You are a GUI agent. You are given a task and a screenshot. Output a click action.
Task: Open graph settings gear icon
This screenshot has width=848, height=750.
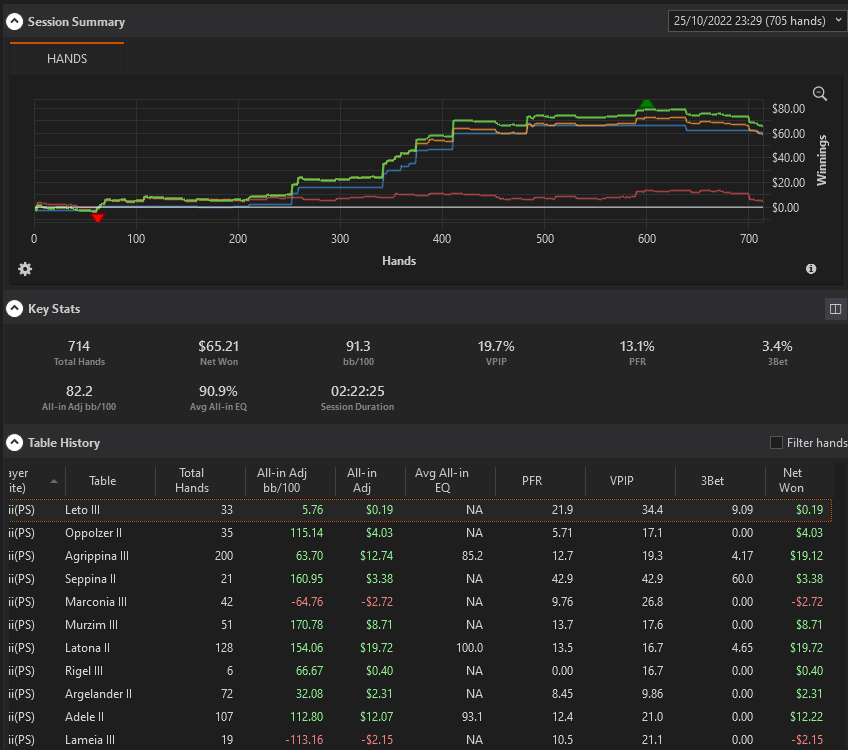click(25, 269)
